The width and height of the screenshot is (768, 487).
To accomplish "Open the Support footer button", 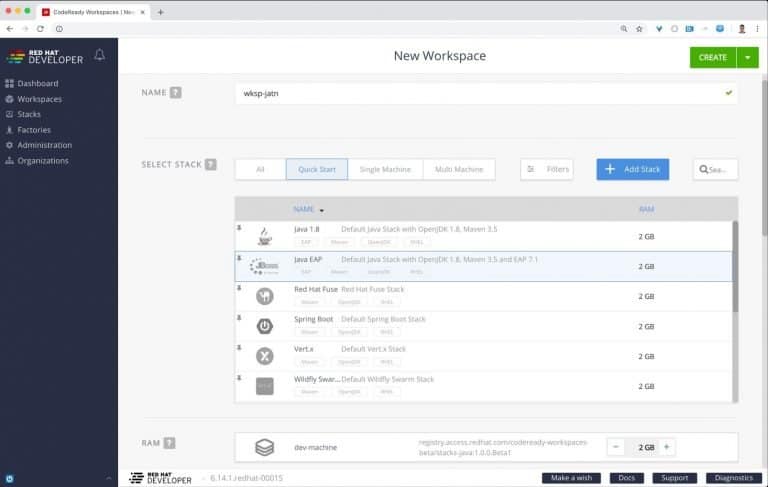I will click(x=674, y=478).
